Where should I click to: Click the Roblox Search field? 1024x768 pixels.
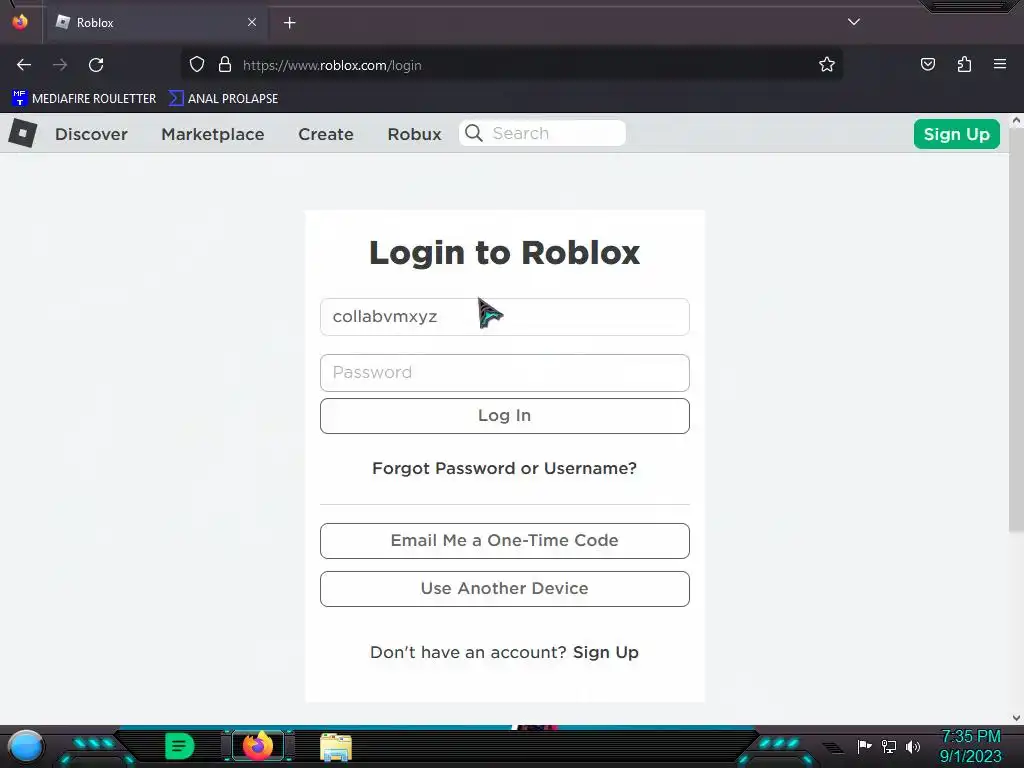tap(542, 133)
